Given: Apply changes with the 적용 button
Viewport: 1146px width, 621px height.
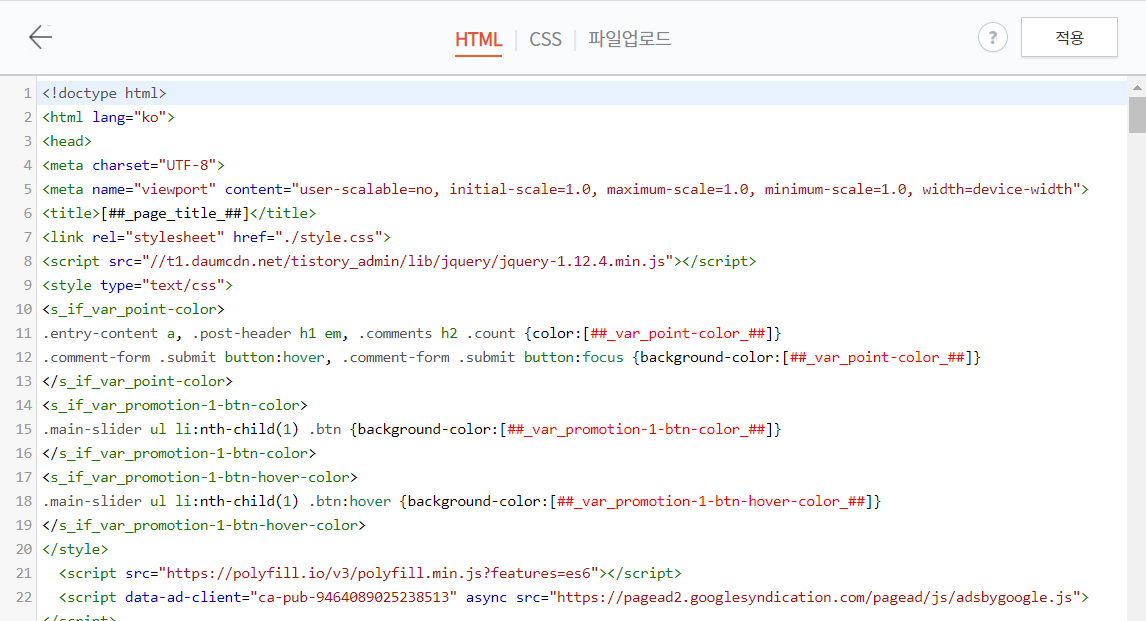Looking at the screenshot, I should point(1069,37).
